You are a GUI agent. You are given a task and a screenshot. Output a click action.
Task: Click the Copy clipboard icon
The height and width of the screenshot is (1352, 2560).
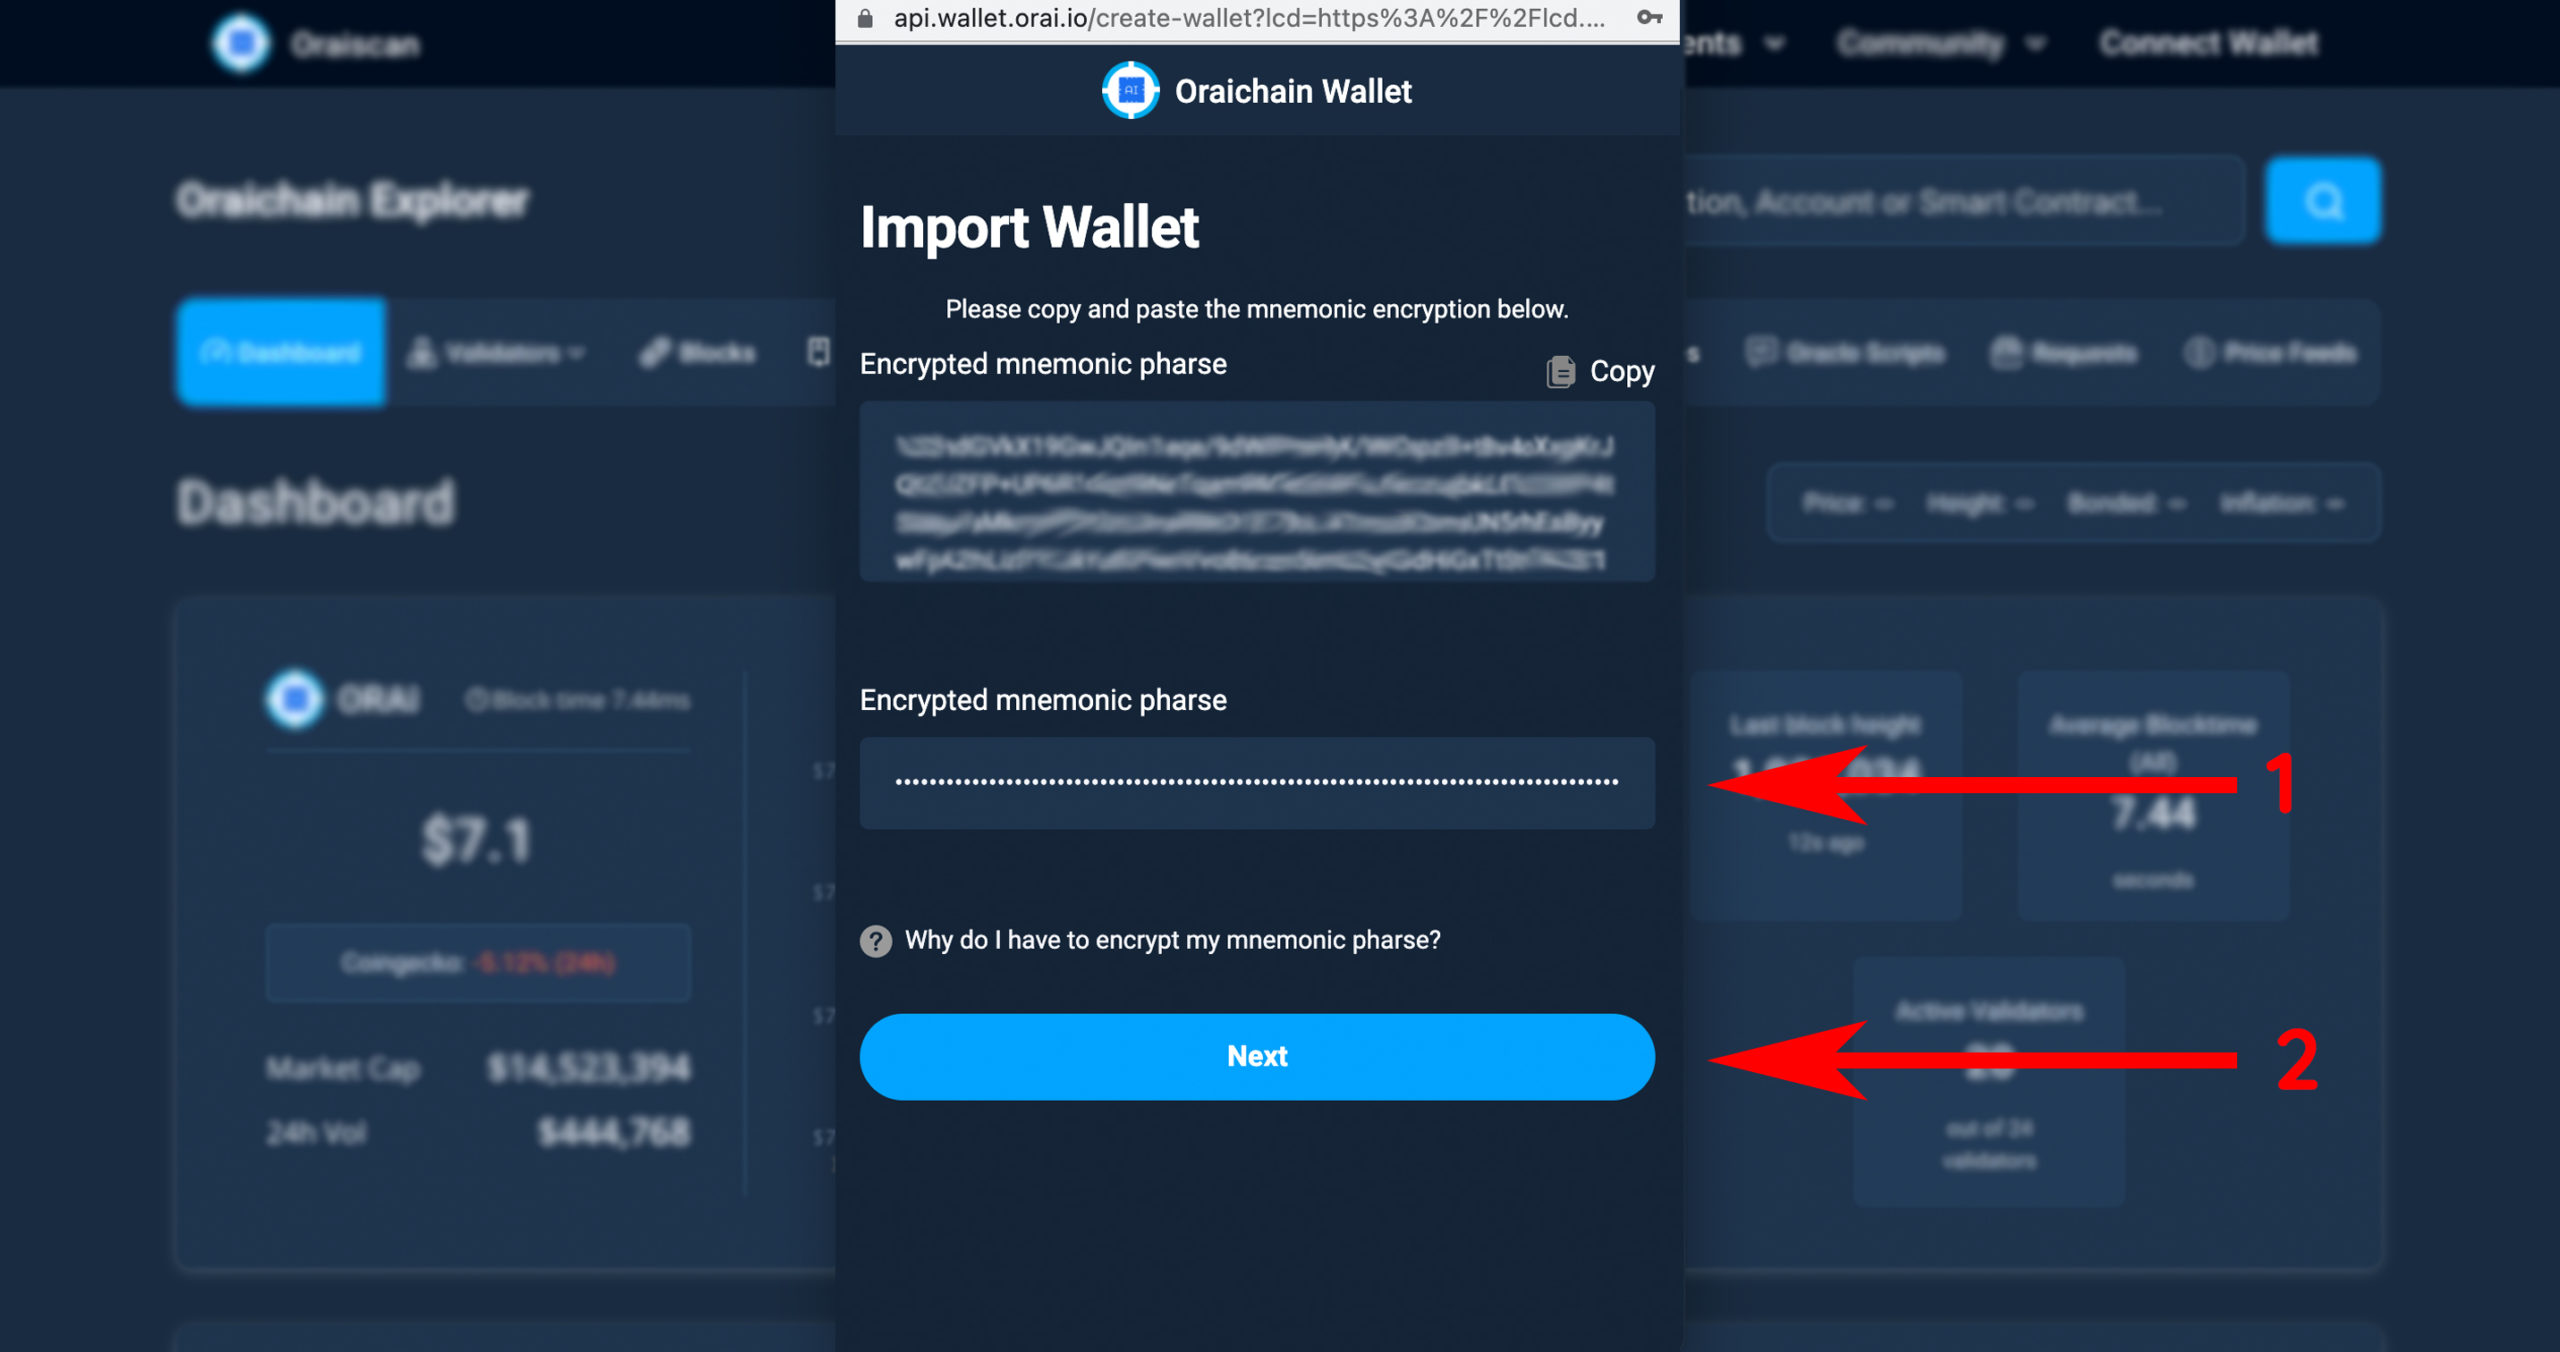(x=1560, y=372)
